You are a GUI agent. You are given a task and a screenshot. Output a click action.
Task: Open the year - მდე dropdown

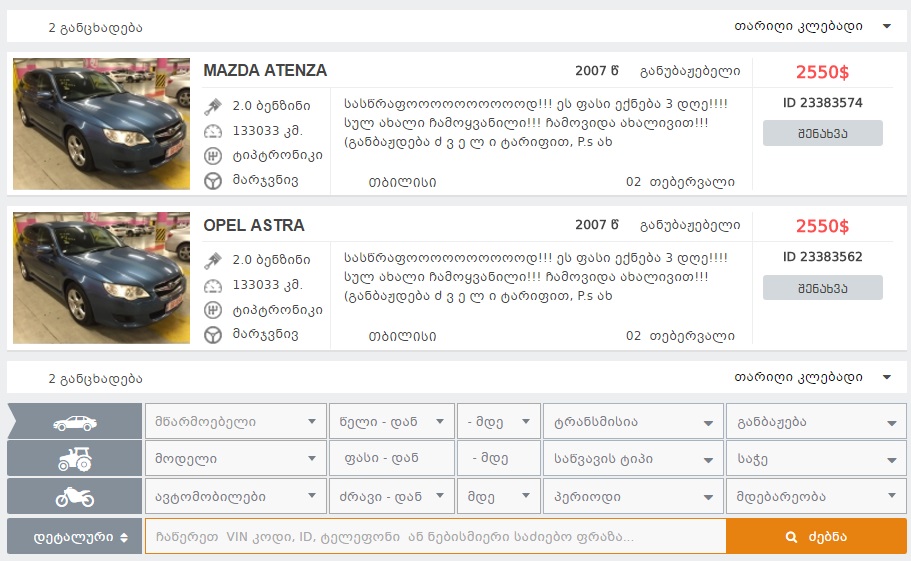pos(499,422)
